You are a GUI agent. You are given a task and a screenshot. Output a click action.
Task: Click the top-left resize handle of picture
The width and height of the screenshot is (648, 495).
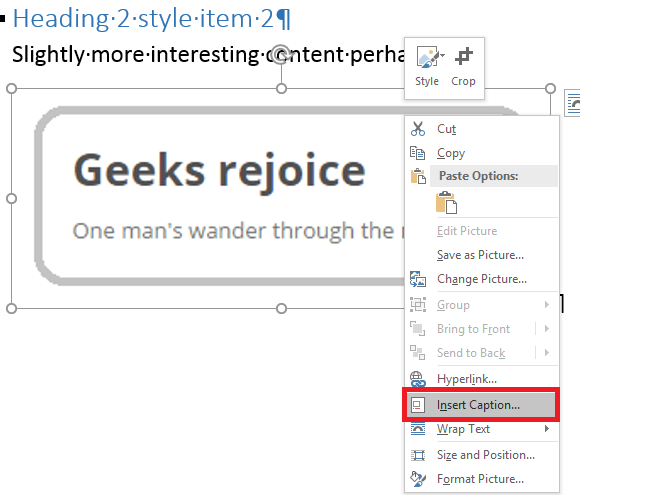[x=12, y=89]
